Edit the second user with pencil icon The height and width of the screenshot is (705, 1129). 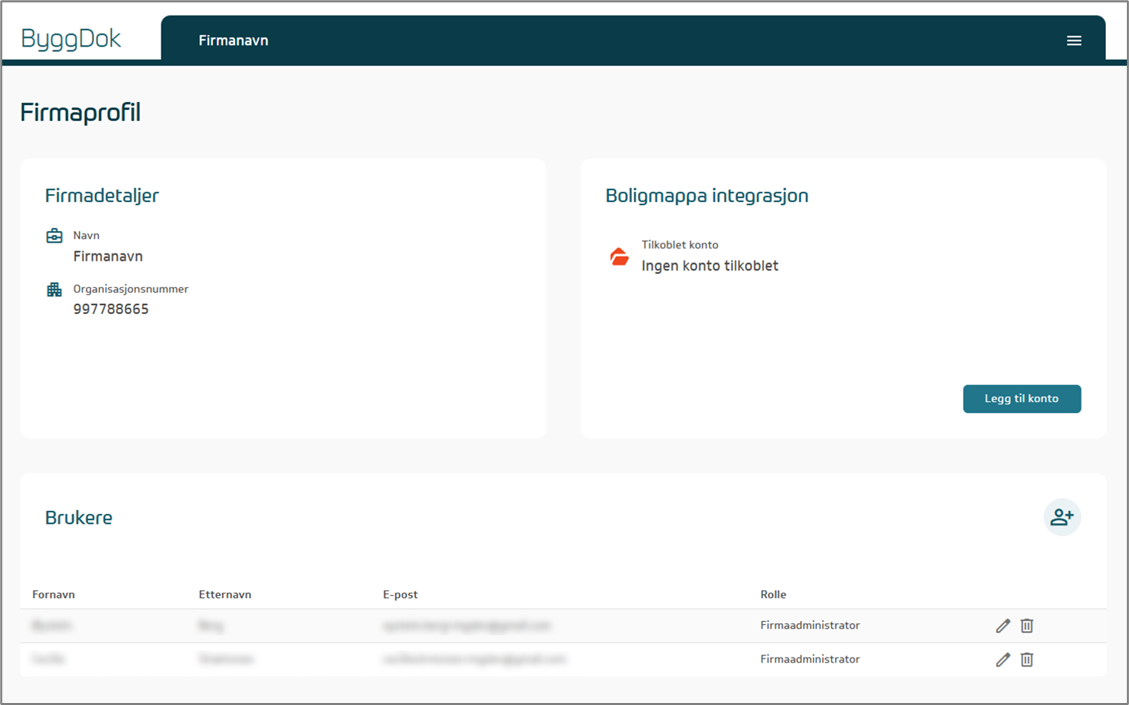(1003, 660)
